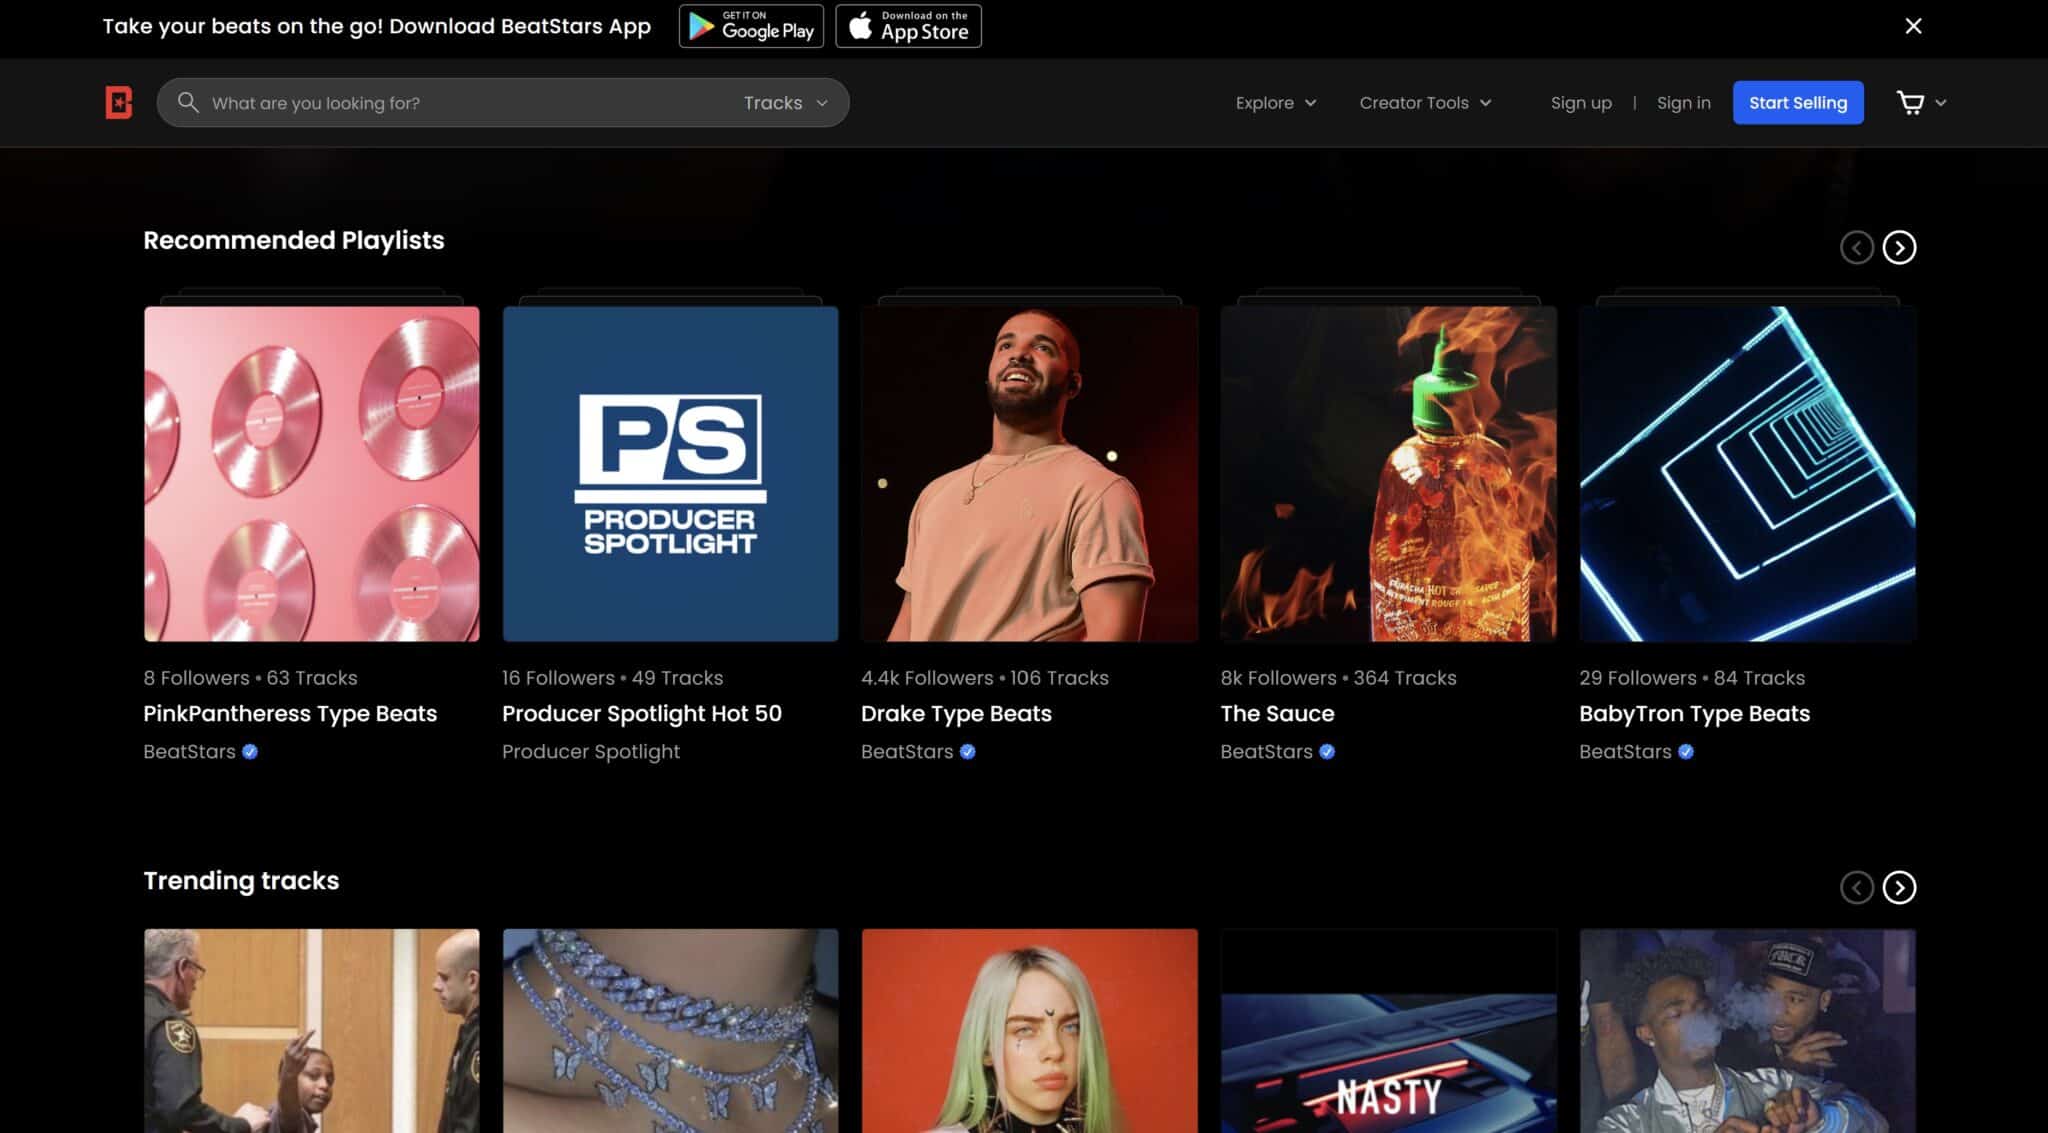Open The Sauce playlist cover

click(1389, 474)
